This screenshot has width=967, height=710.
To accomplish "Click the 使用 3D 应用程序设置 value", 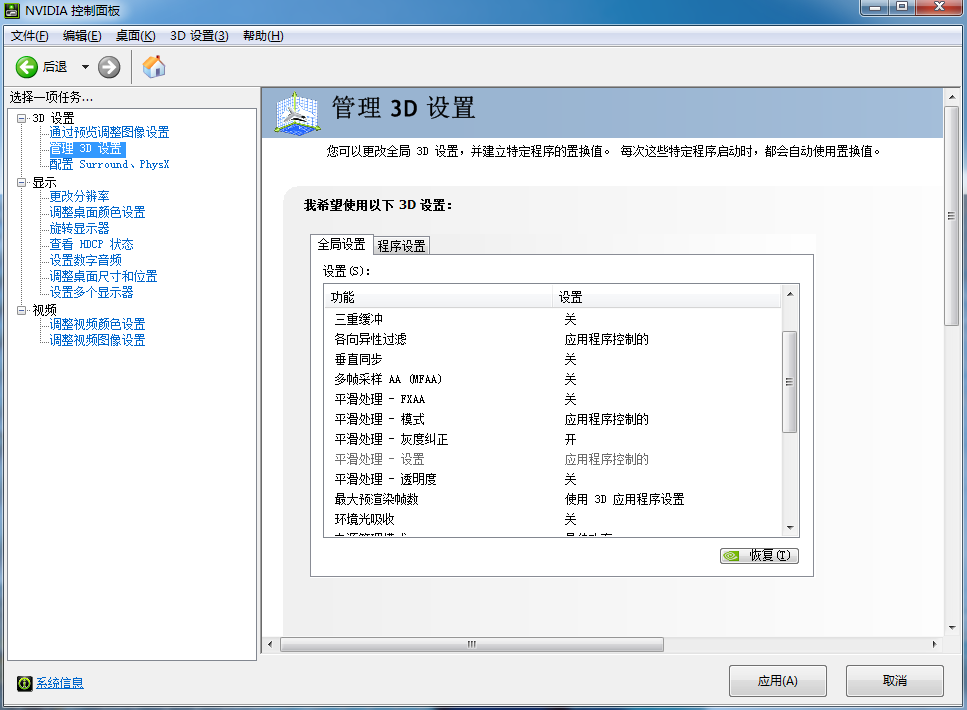I will (x=625, y=499).
